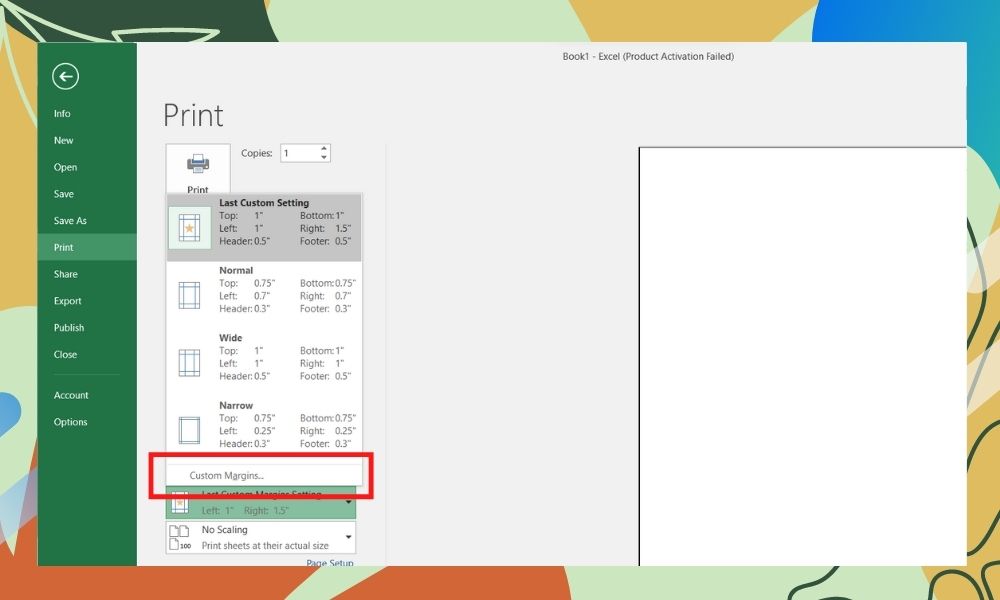Screen dimensions: 1000x600
Task: Click the No Scaling pages icon
Action: point(180,537)
